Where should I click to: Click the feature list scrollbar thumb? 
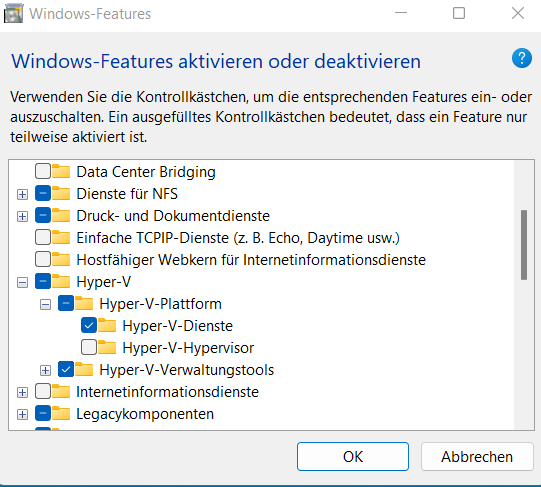pos(524,245)
